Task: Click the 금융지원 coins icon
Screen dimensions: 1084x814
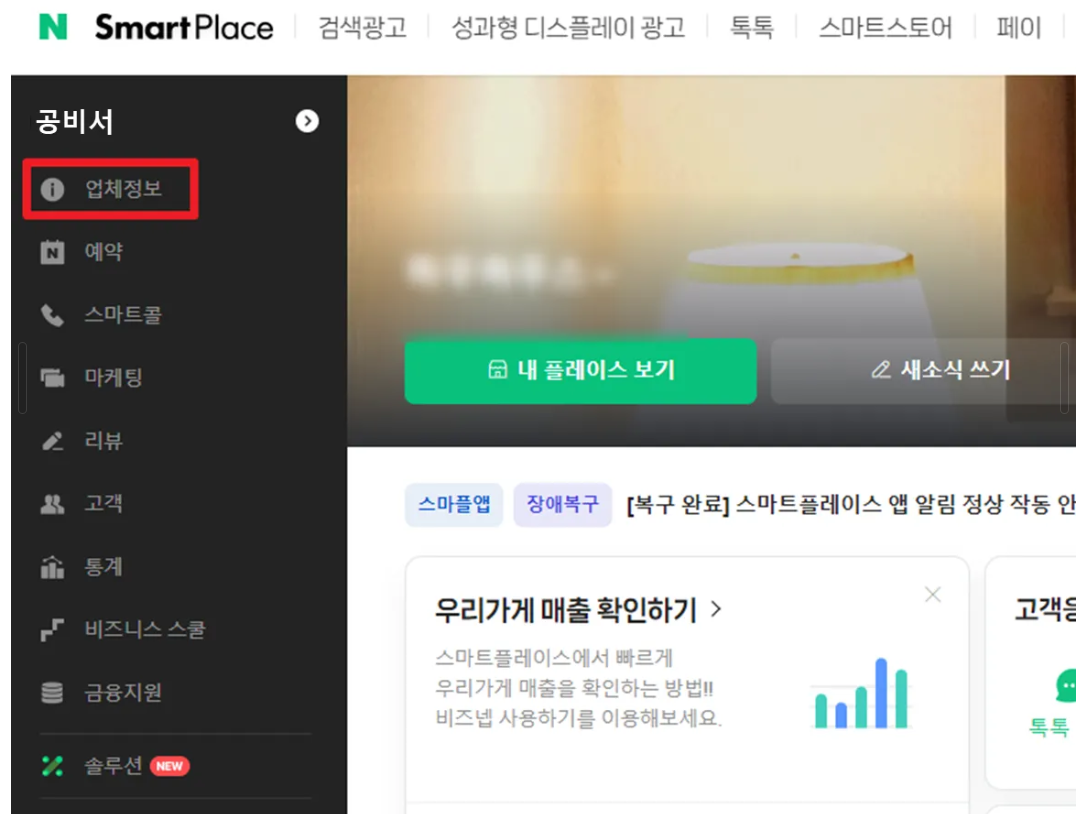Action: pyautogui.click(x=53, y=692)
